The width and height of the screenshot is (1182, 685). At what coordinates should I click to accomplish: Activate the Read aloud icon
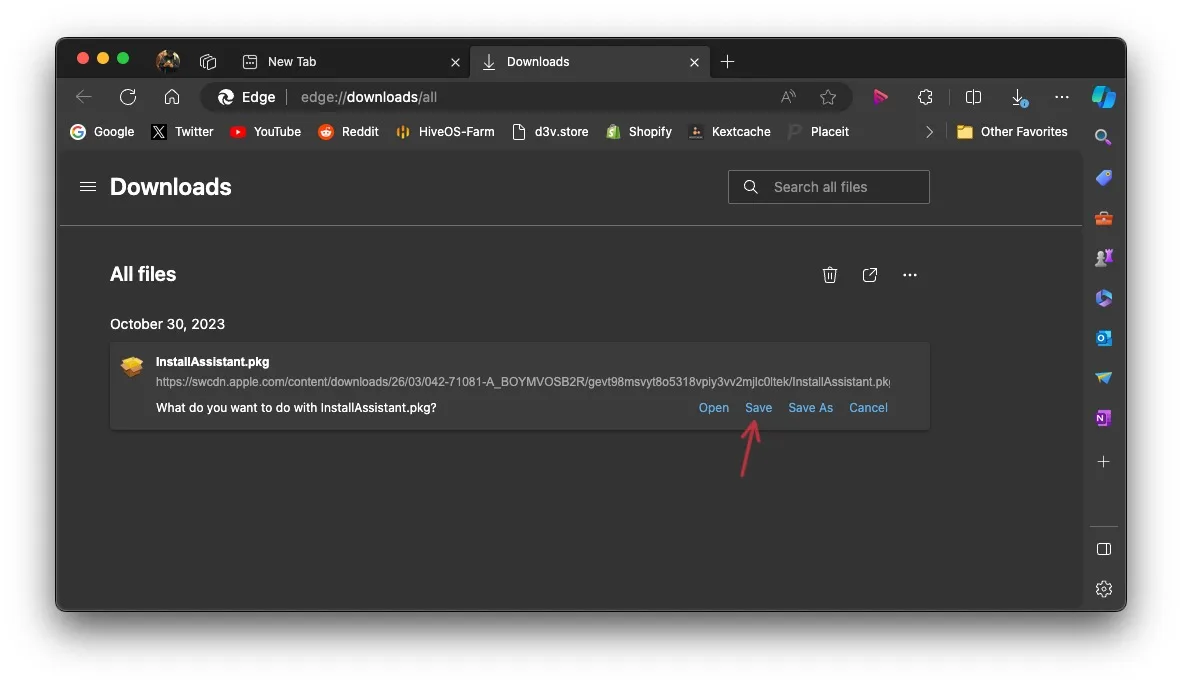(x=789, y=96)
